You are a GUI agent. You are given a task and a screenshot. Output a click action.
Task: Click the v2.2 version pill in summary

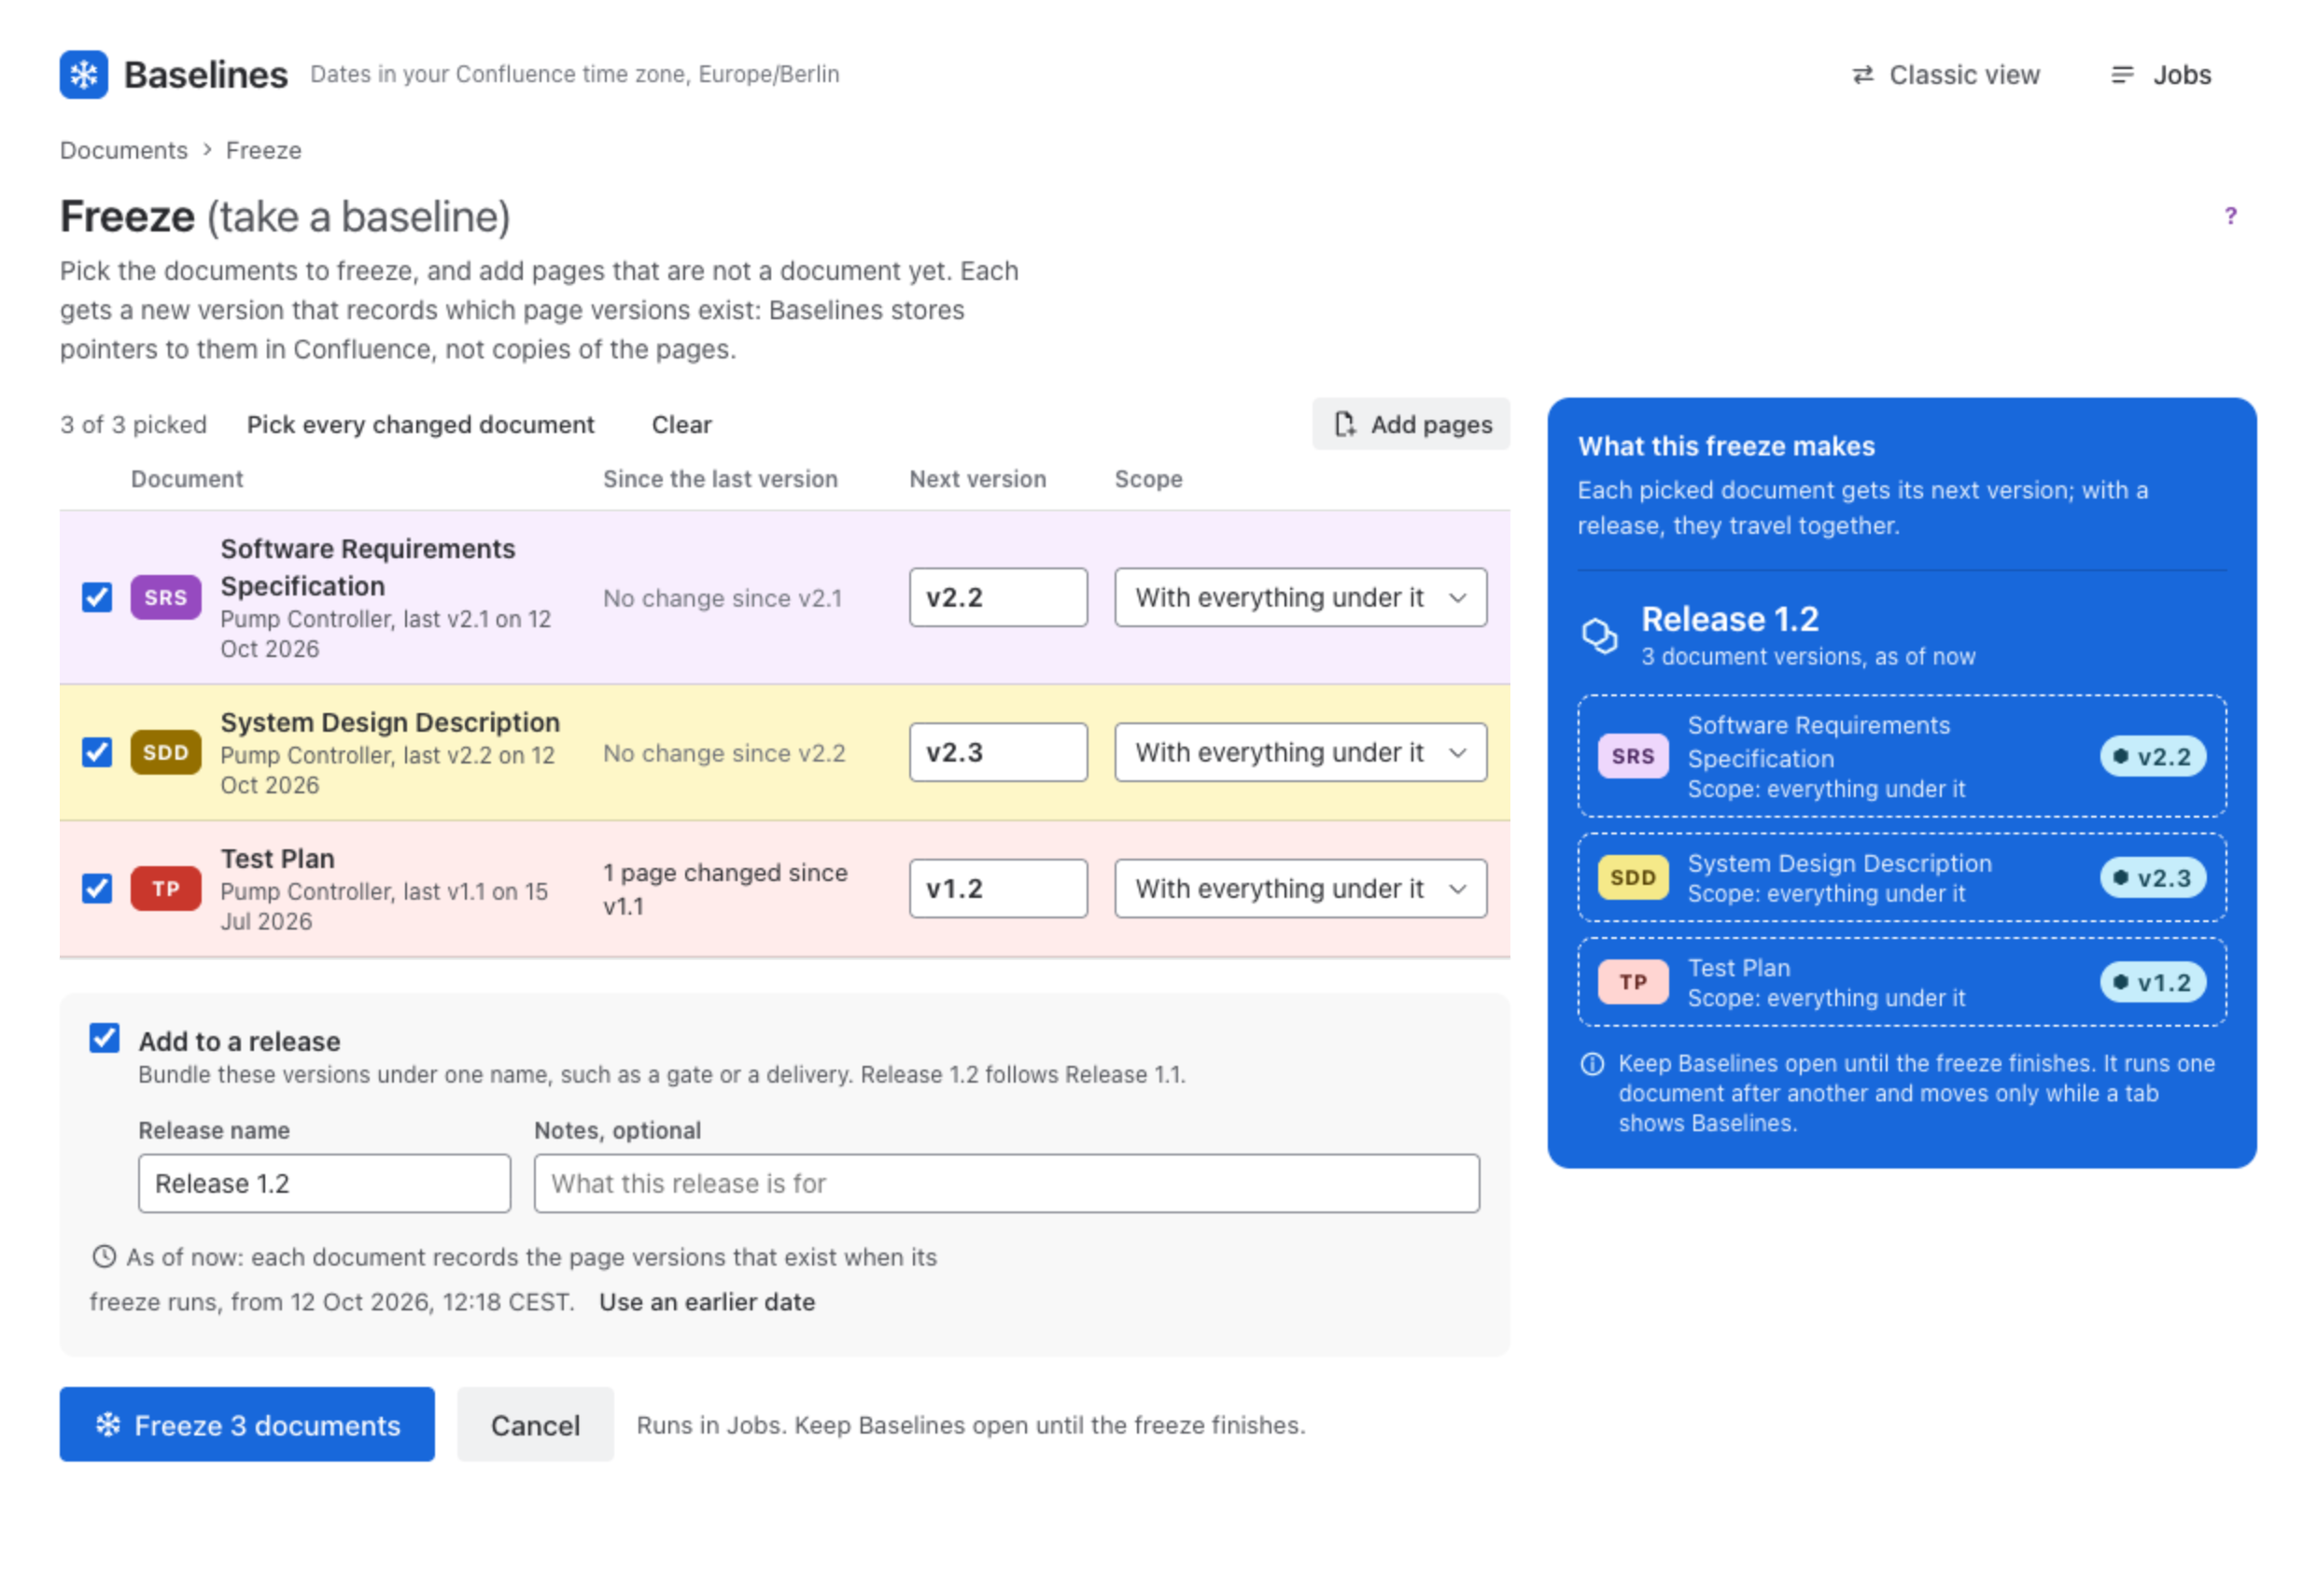2152,757
